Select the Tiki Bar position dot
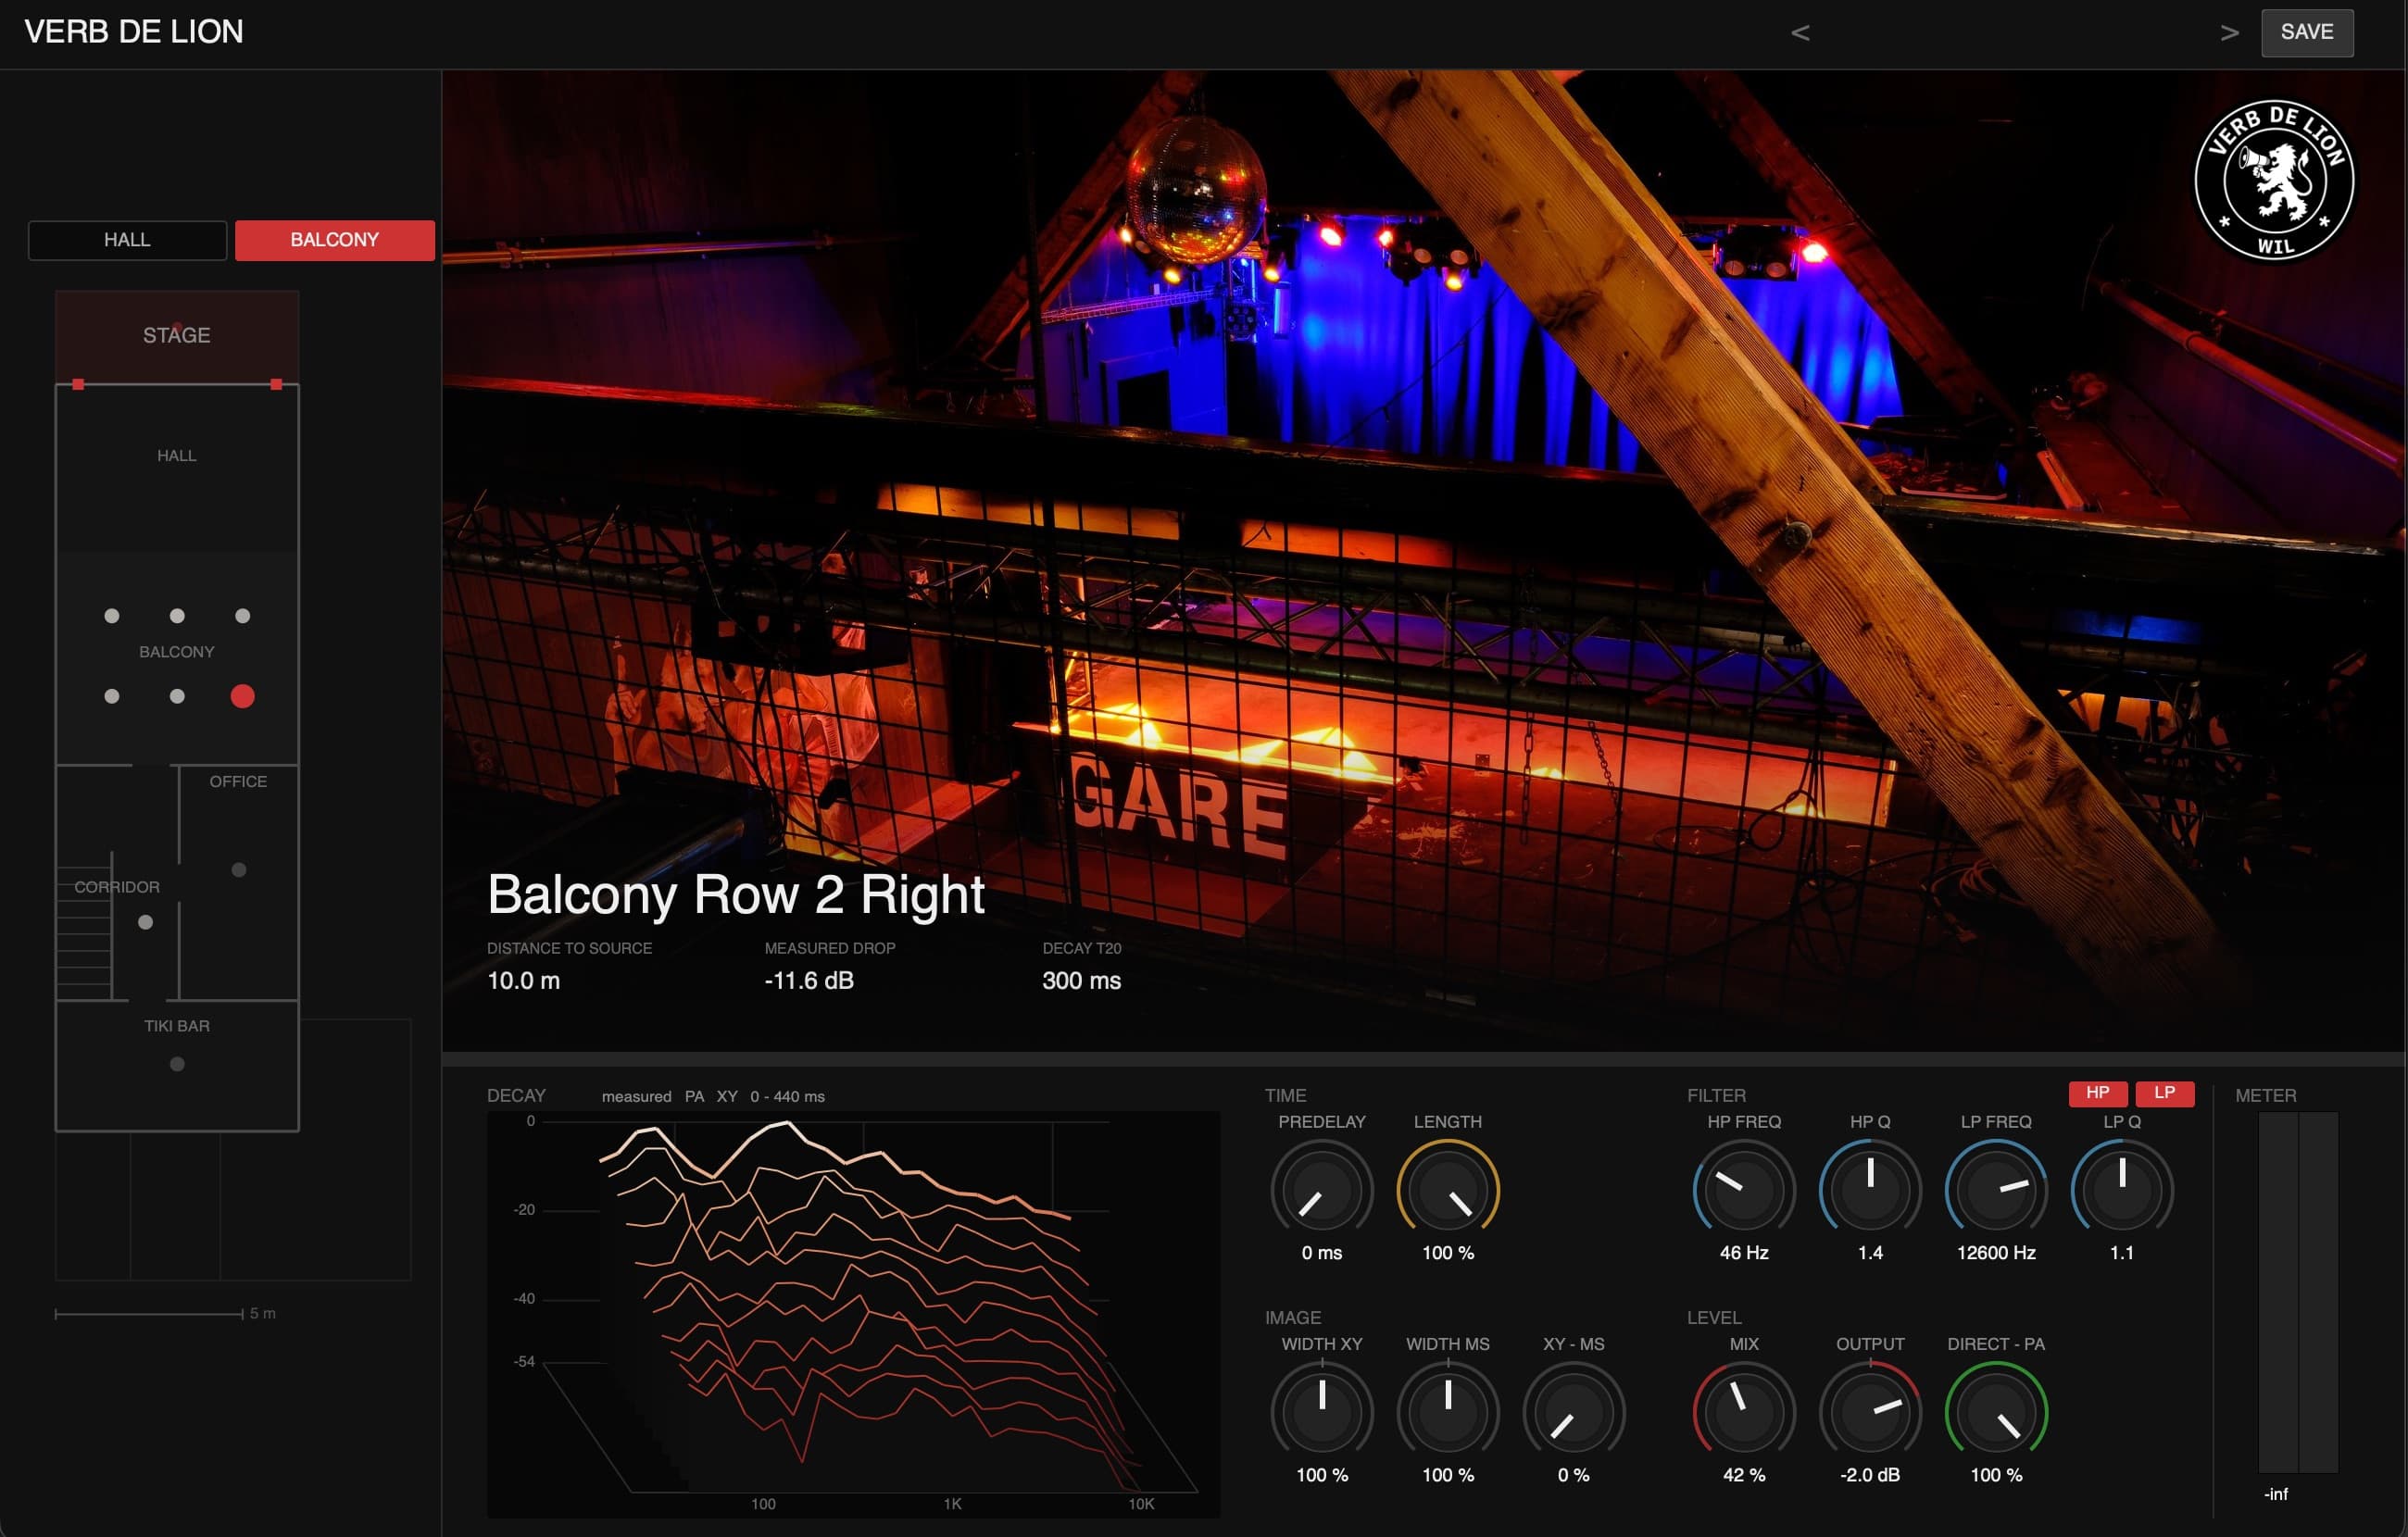The height and width of the screenshot is (1537, 2408). 177,1064
